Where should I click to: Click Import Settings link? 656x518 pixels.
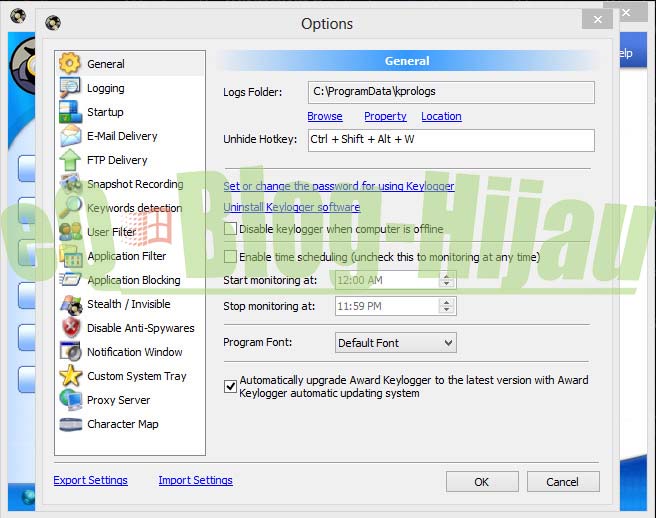(x=195, y=480)
